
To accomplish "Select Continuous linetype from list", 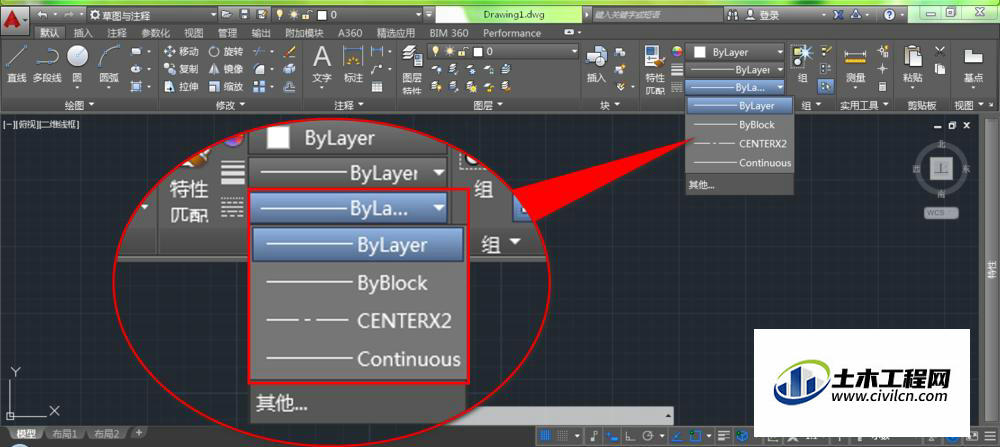I will pos(740,163).
